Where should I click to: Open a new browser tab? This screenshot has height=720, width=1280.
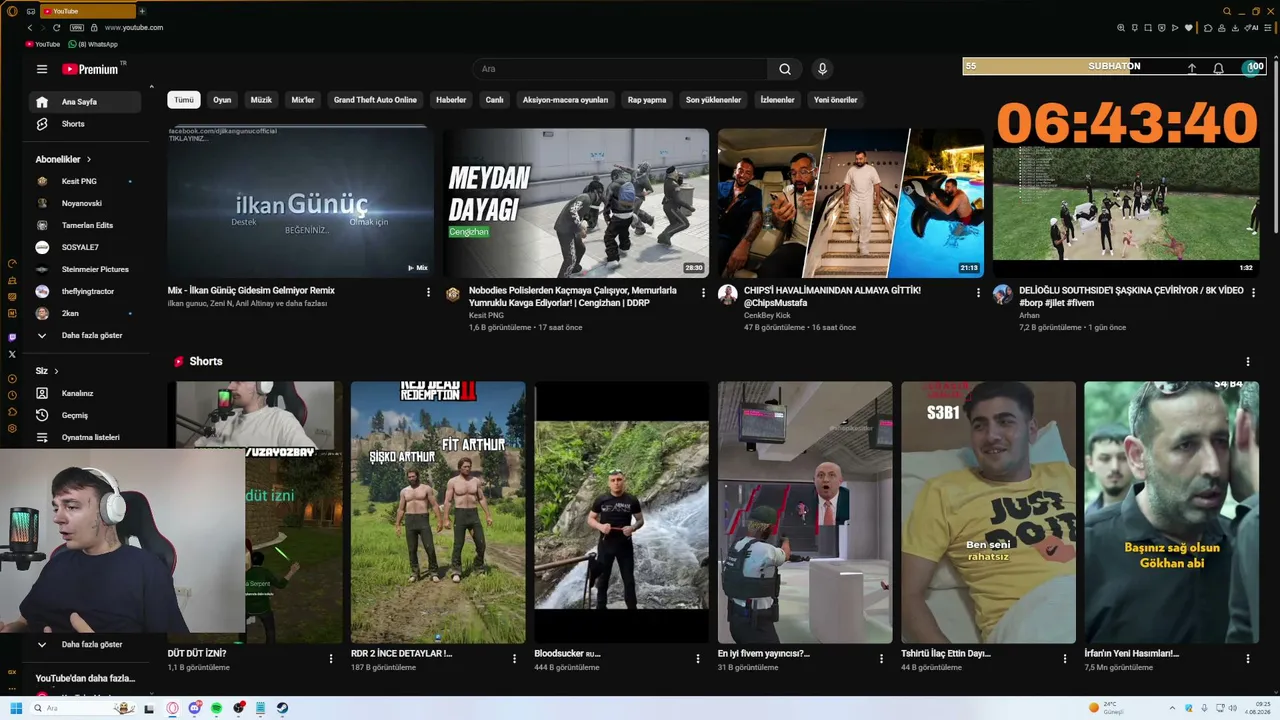click(x=142, y=11)
